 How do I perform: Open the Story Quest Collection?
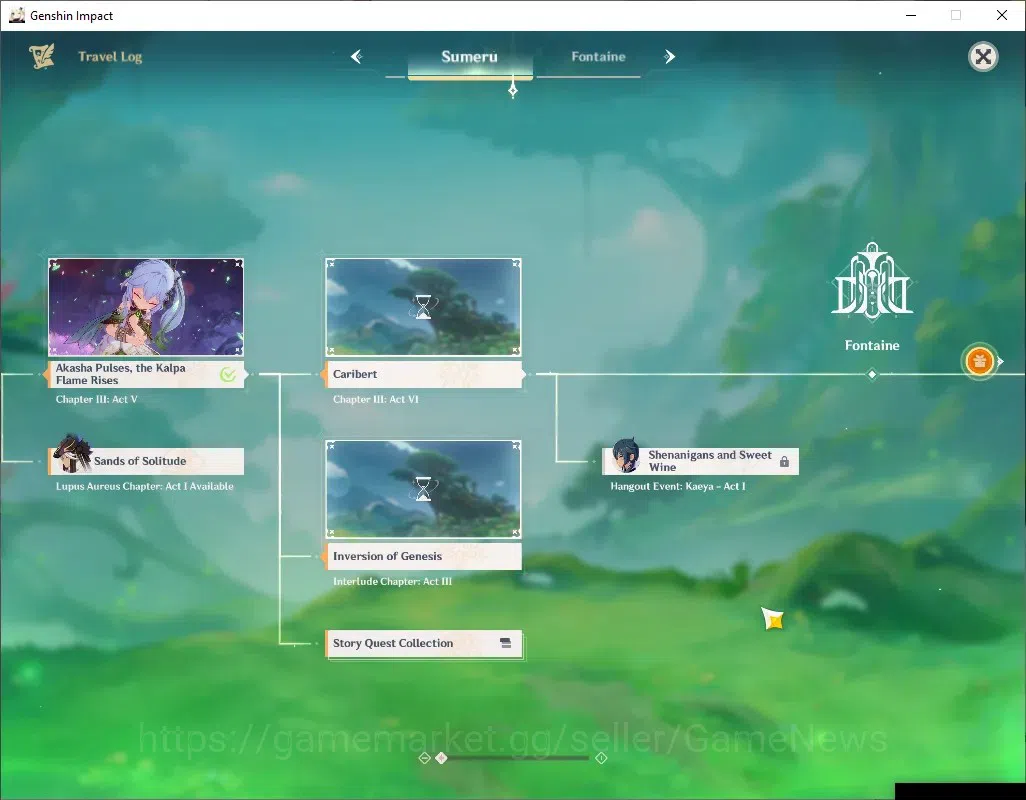(423, 643)
